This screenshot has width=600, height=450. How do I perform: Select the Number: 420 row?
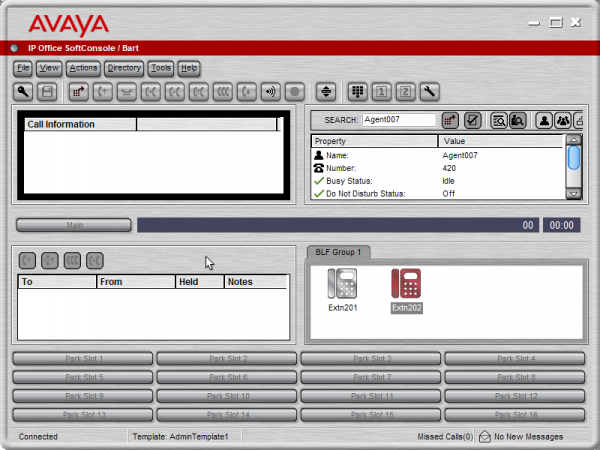pyautogui.click(x=438, y=168)
